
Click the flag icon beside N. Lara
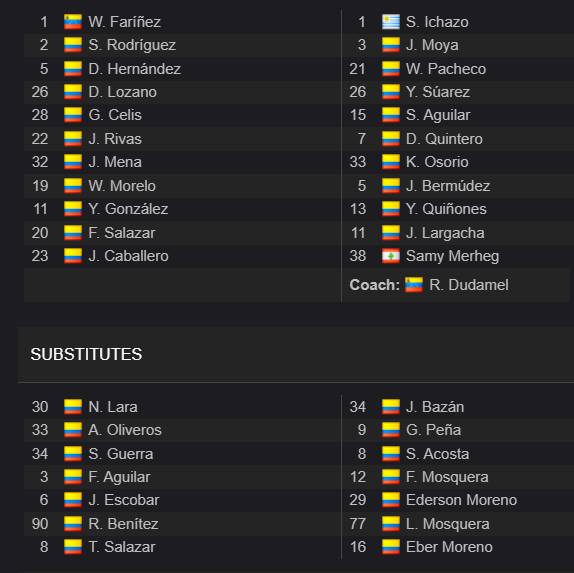(x=73, y=407)
